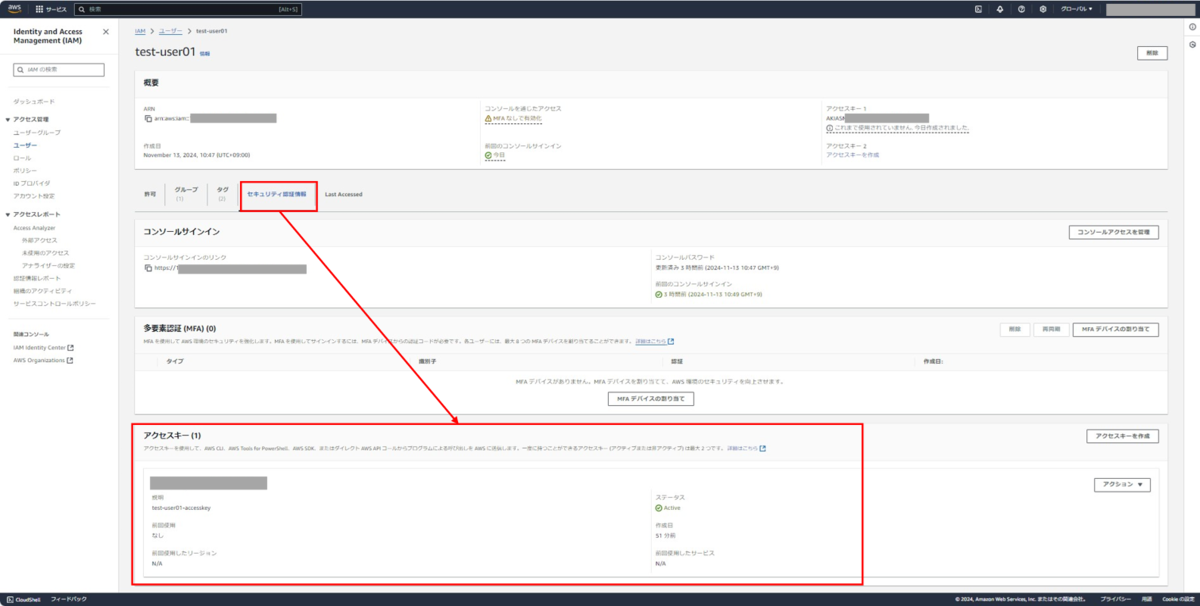Open CloudShell in the footer bar
This screenshot has width=1200, height=606.
[22, 599]
